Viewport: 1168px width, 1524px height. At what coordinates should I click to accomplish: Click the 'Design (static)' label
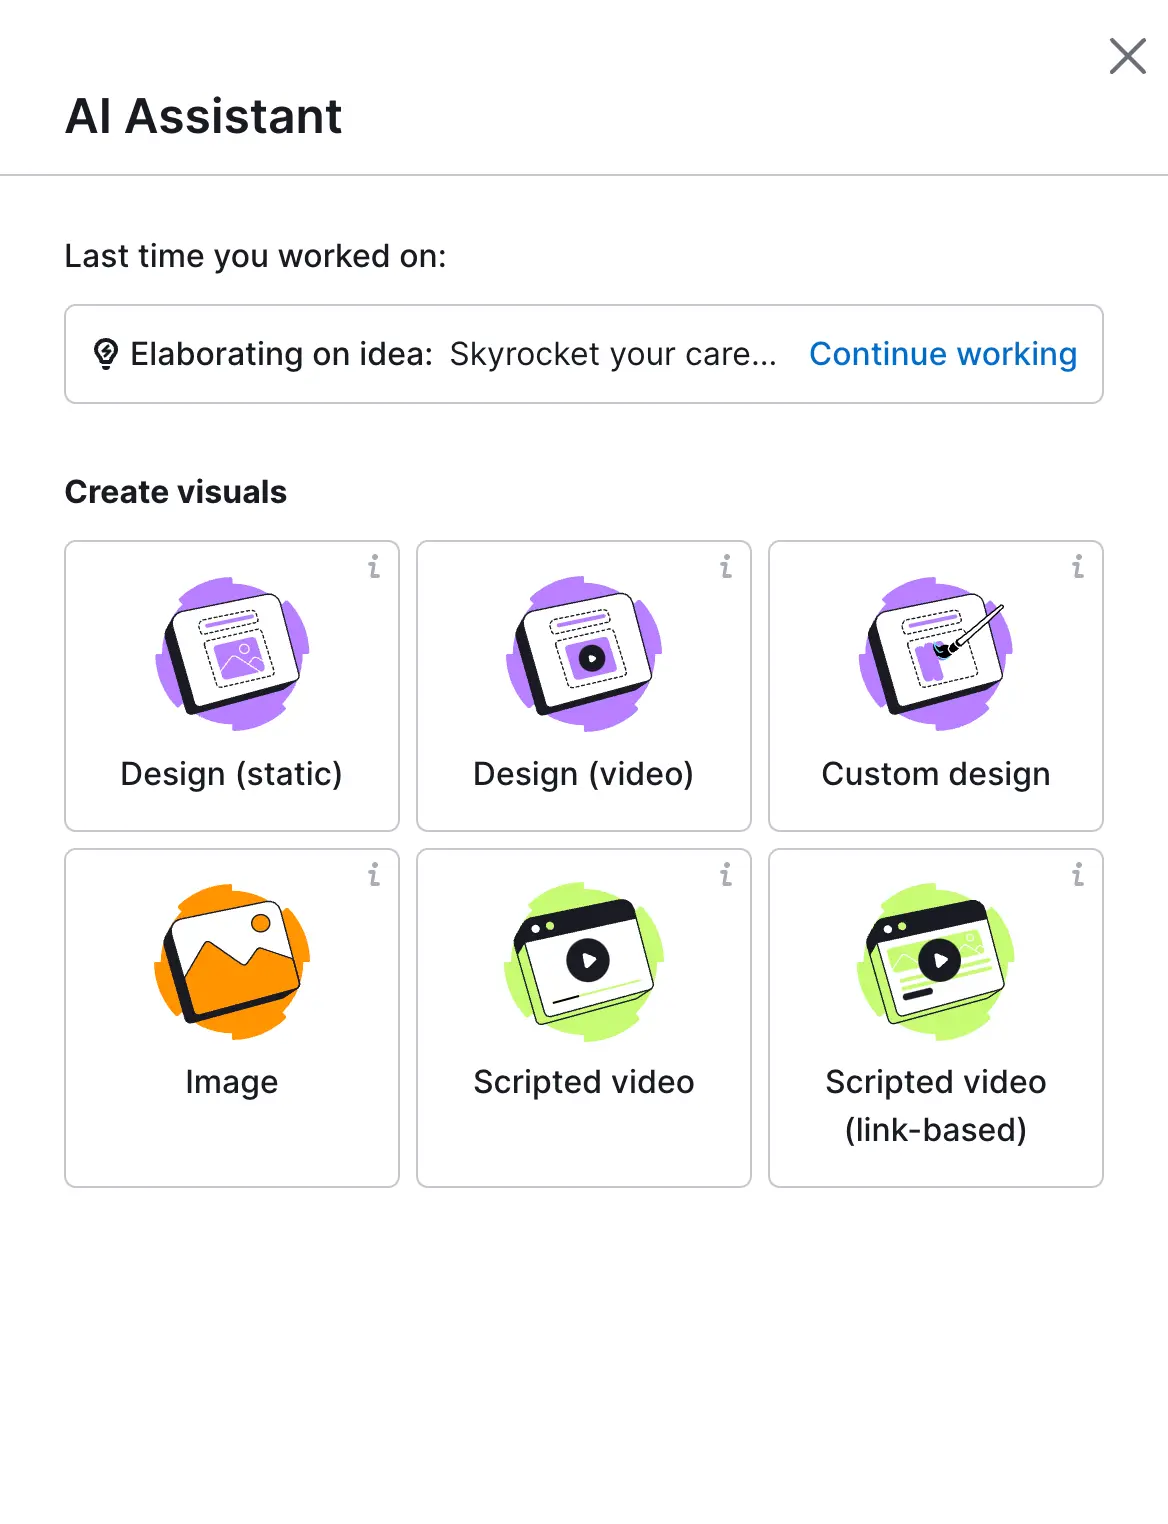pyautogui.click(x=232, y=774)
